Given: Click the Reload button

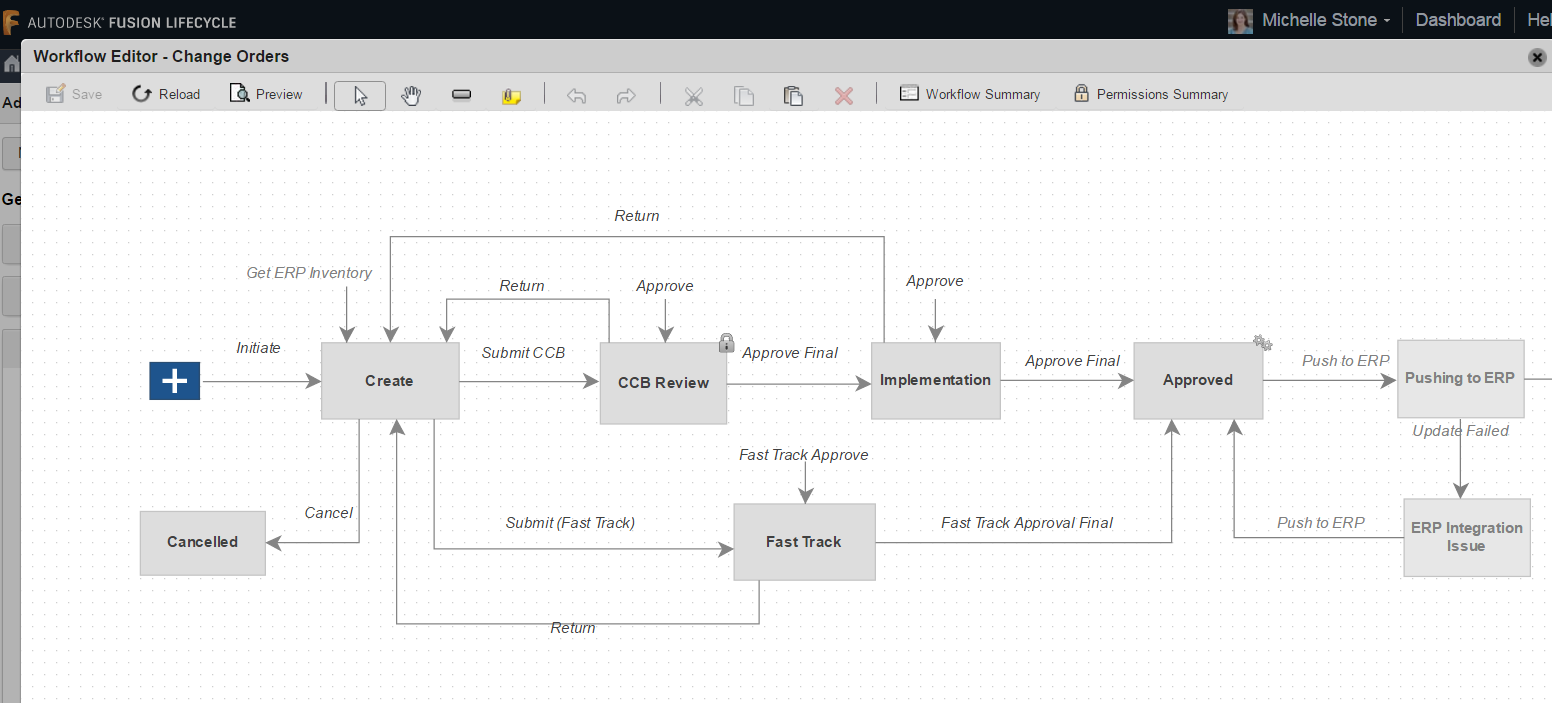Looking at the screenshot, I should pos(166,93).
